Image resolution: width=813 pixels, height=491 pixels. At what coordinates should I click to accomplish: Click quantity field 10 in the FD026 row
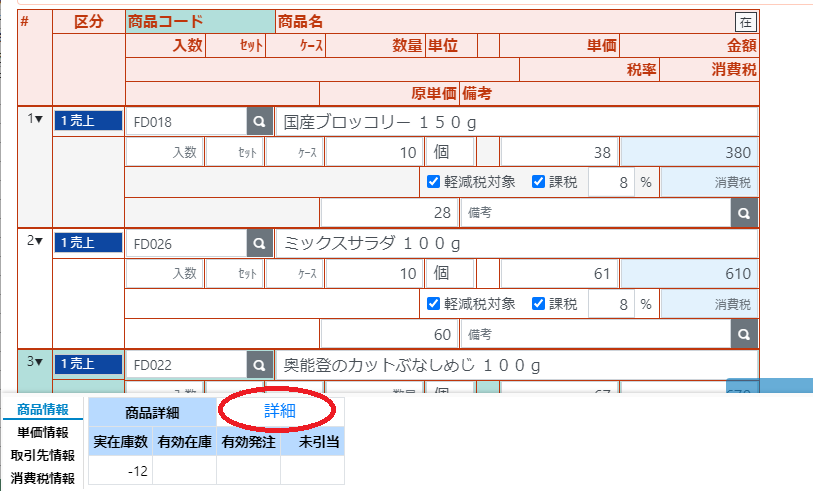point(374,273)
